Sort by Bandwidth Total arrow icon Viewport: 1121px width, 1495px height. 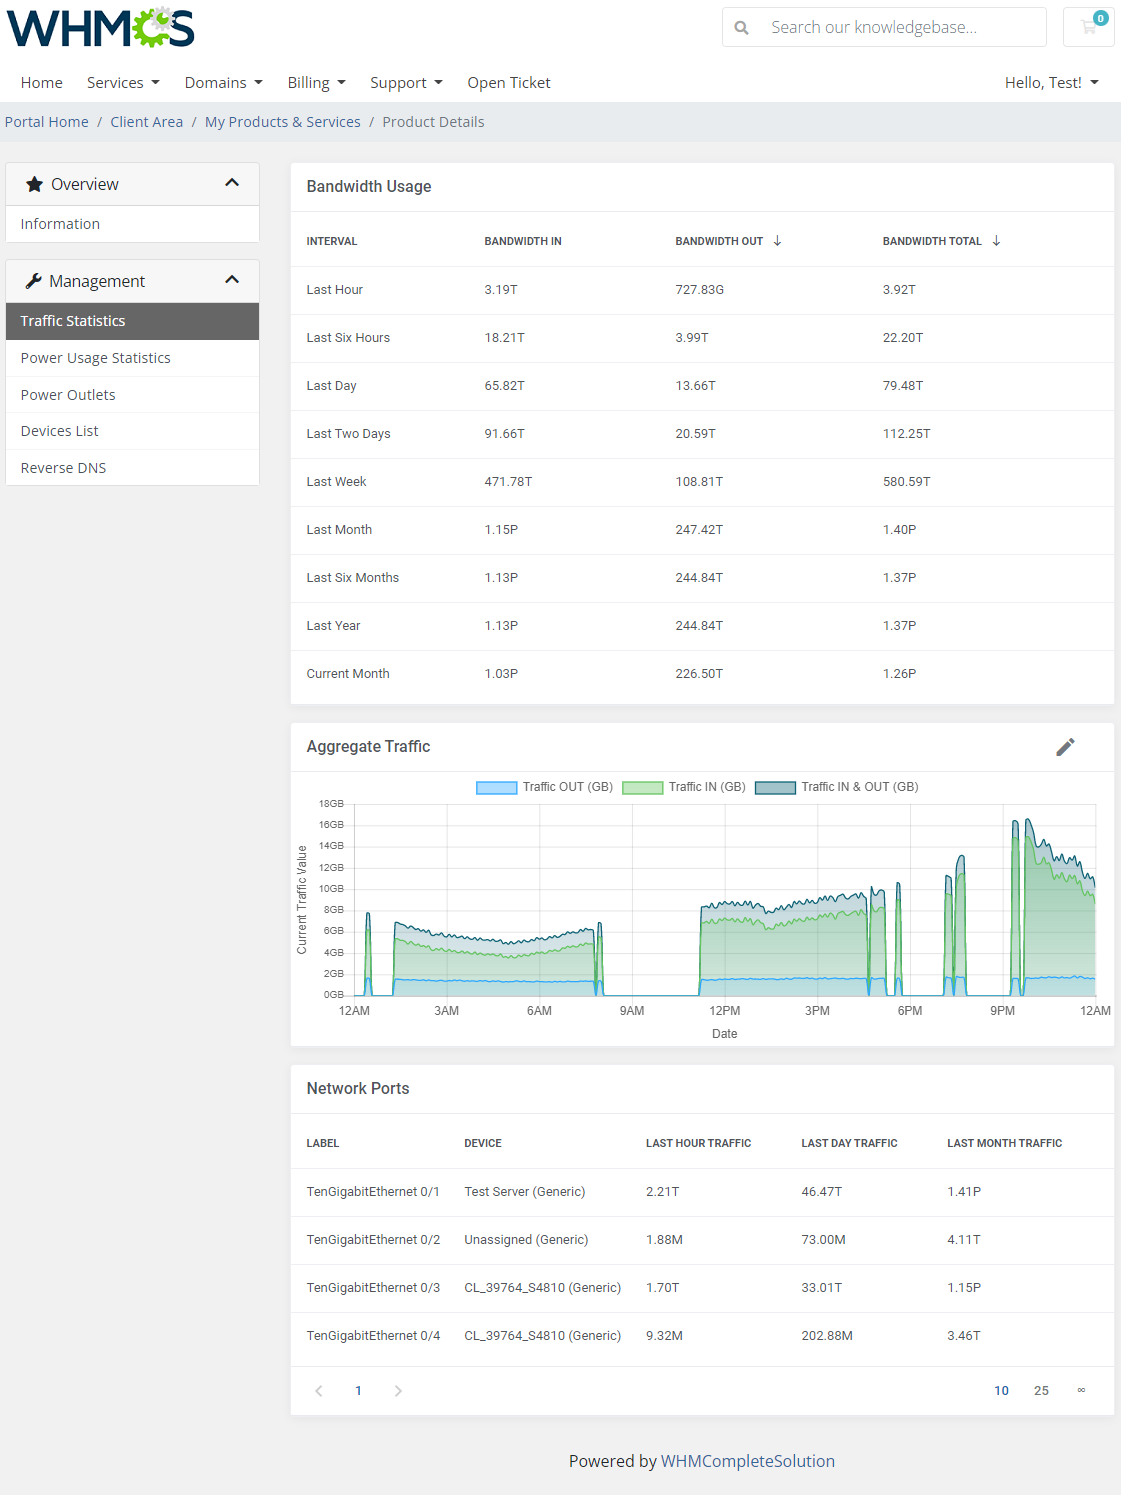[x=996, y=241]
